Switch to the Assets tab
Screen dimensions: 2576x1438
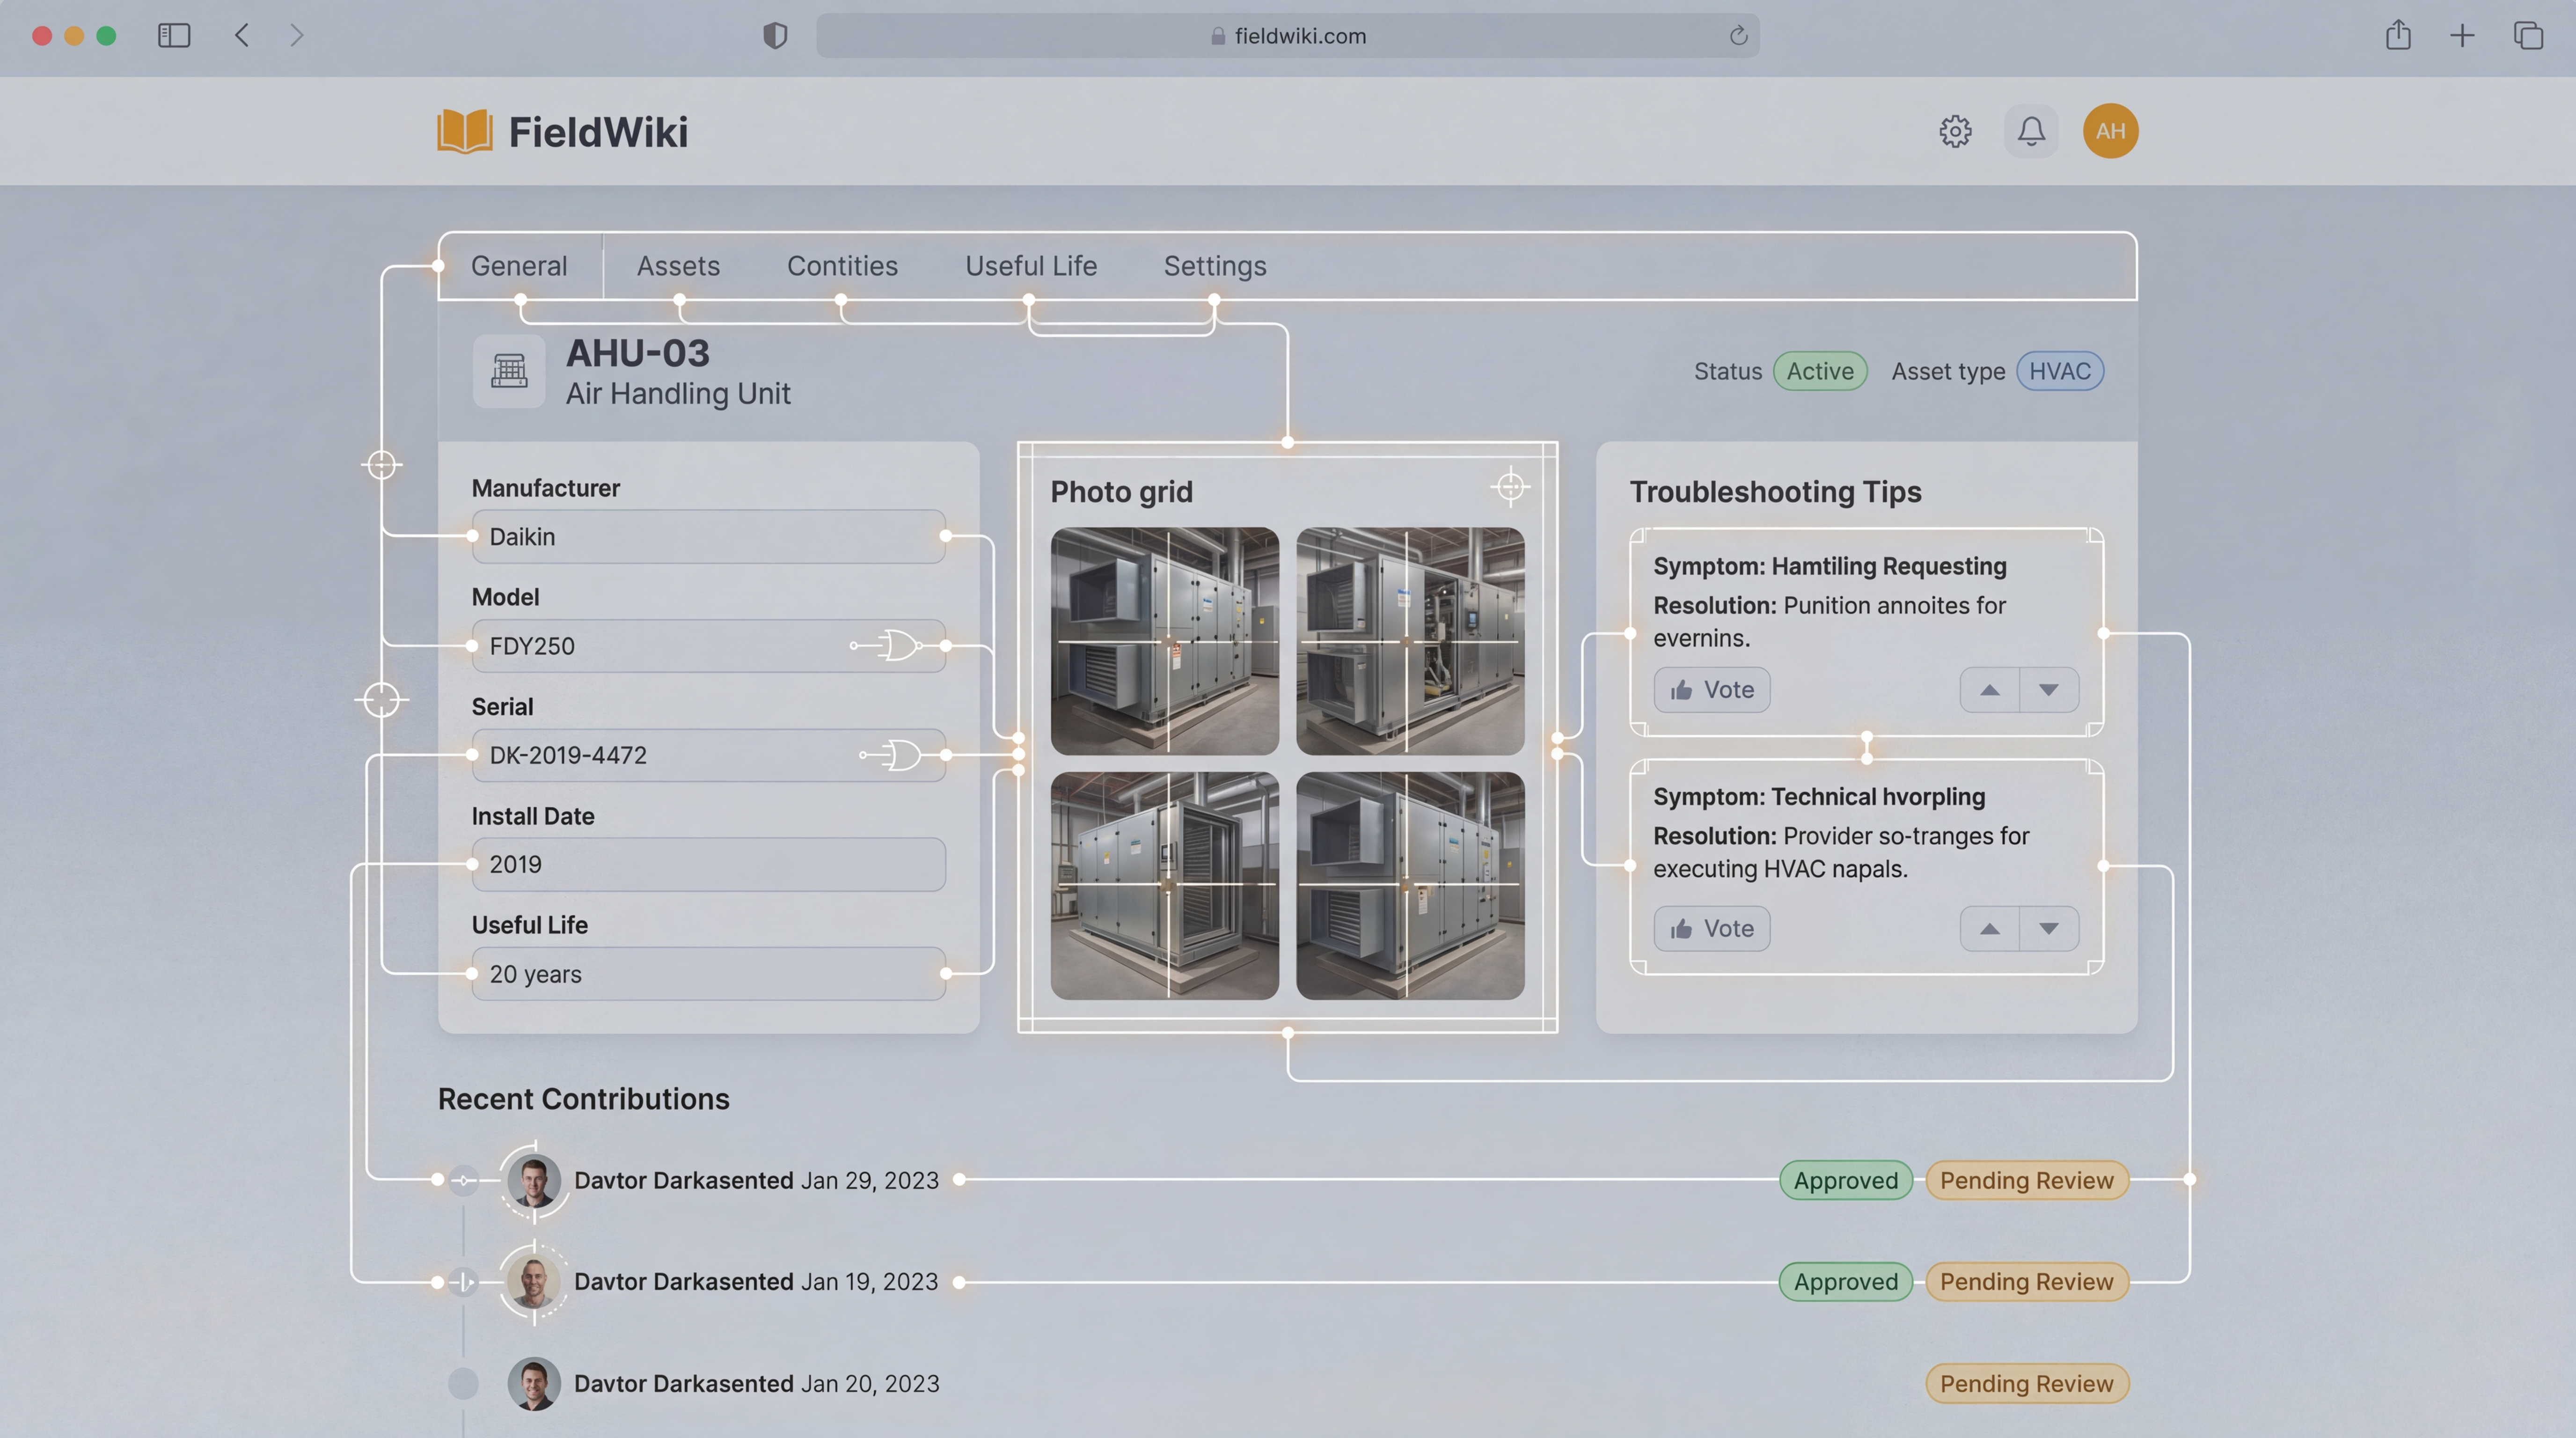point(678,266)
